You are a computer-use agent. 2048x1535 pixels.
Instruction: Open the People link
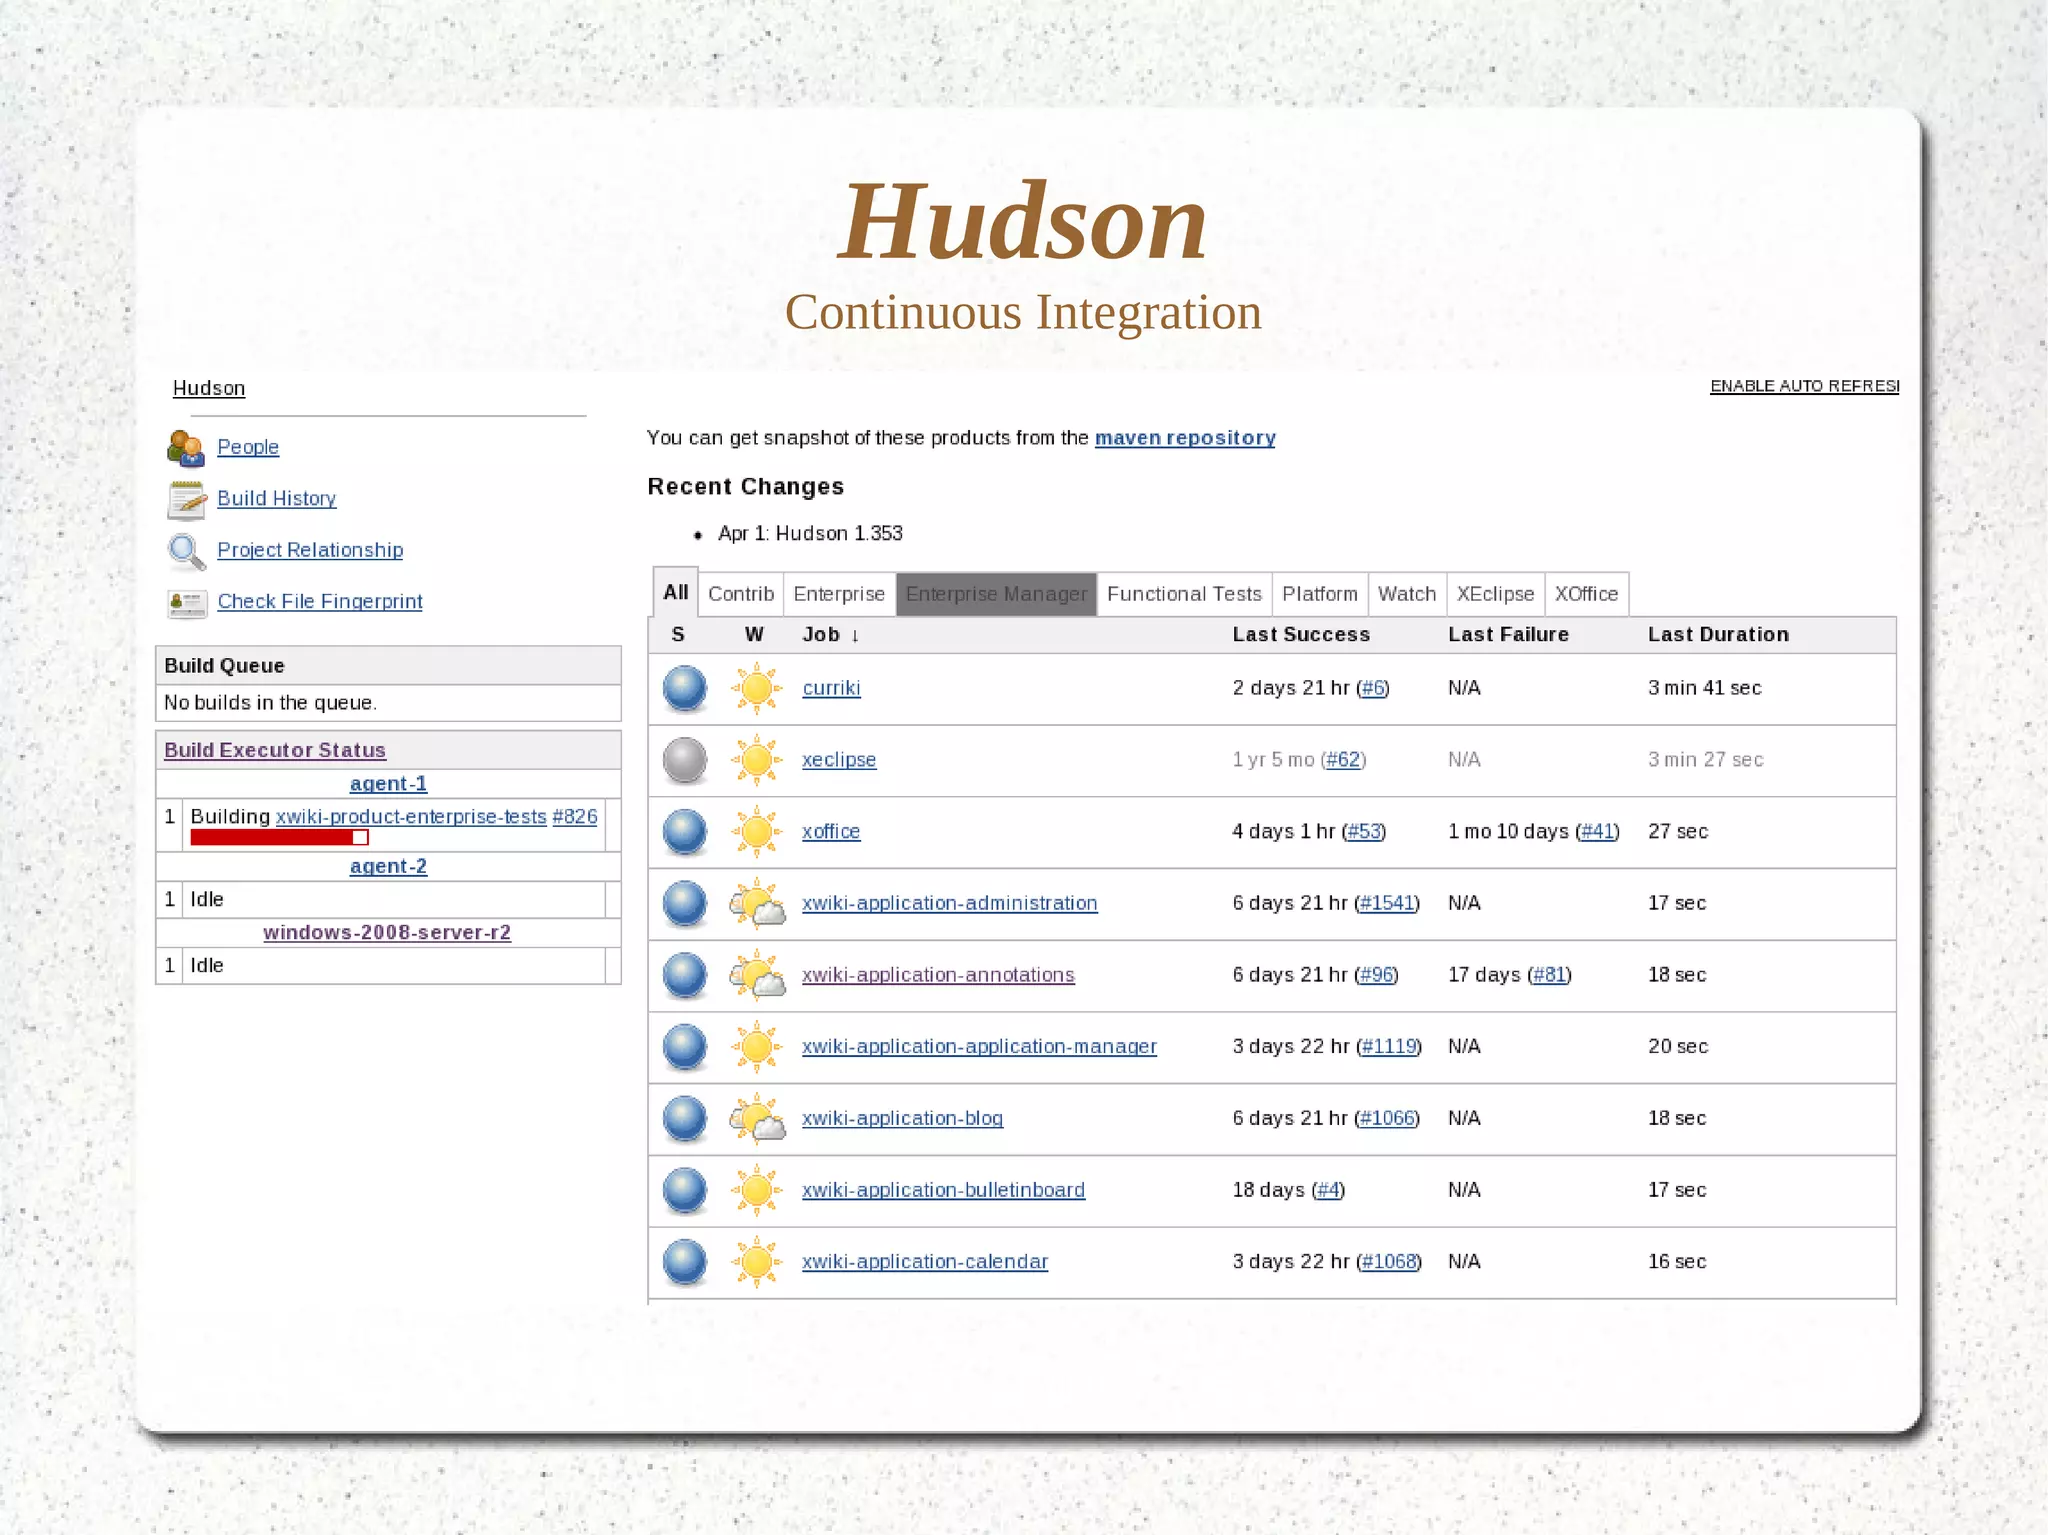(x=248, y=447)
